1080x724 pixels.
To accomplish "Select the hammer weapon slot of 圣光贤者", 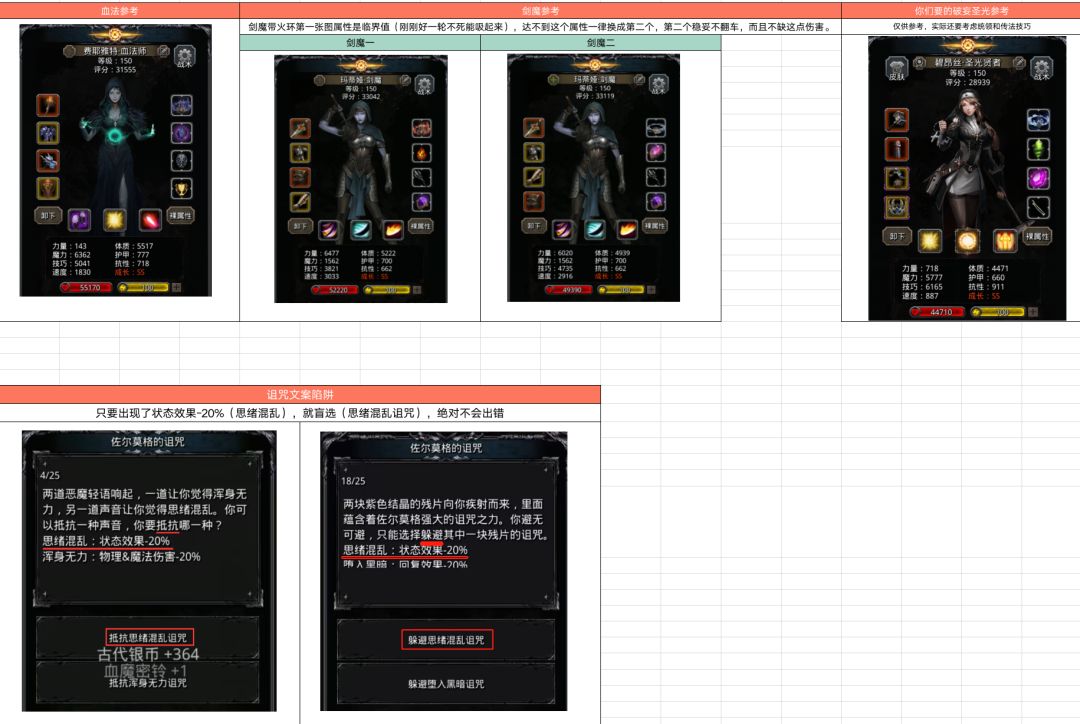I will point(896,120).
